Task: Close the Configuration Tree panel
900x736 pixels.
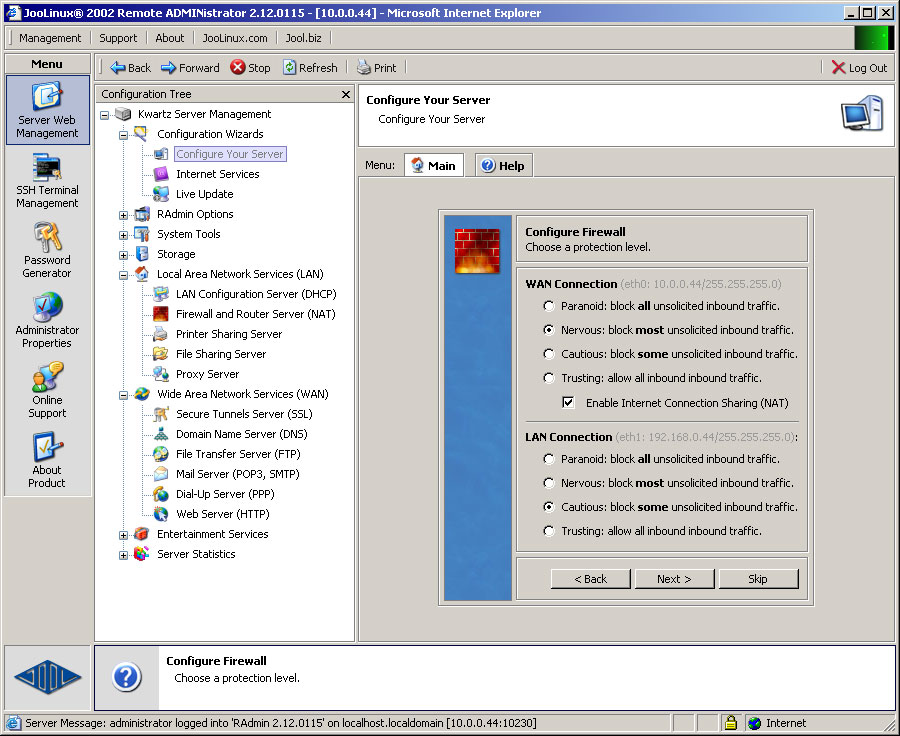Action: pyautogui.click(x=346, y=94)
